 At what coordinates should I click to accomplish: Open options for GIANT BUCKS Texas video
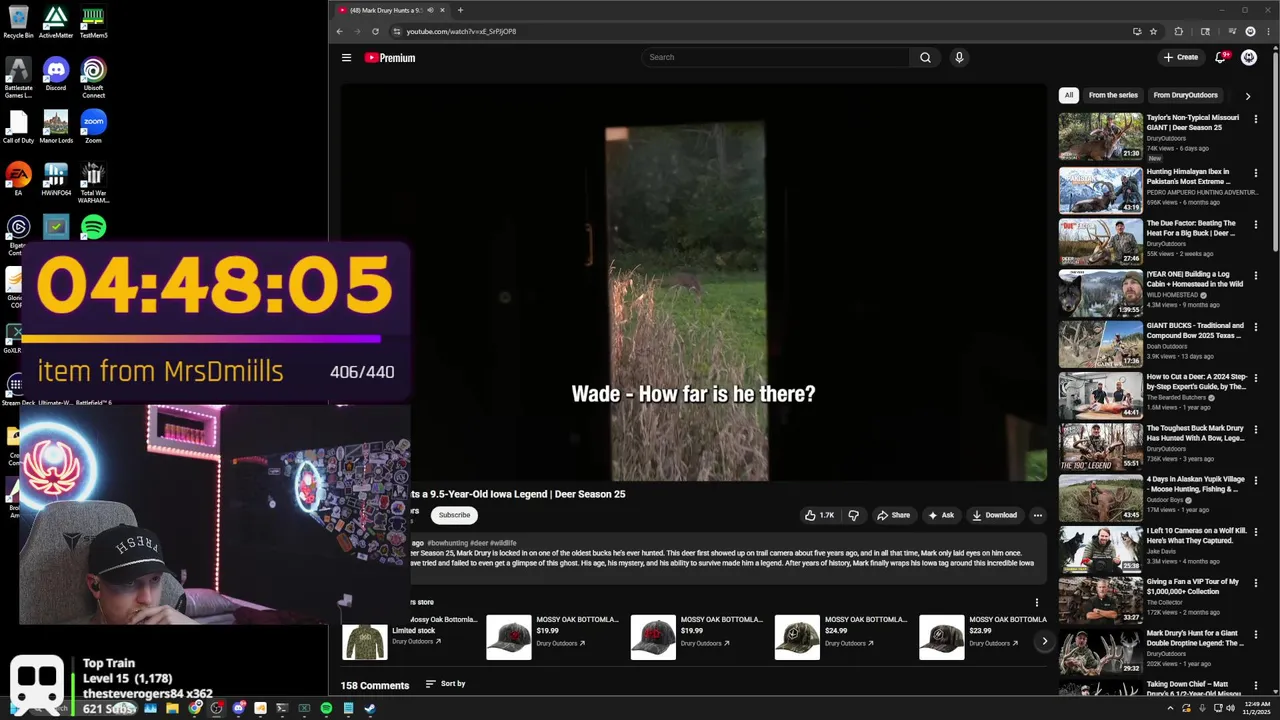(1256, 326)
